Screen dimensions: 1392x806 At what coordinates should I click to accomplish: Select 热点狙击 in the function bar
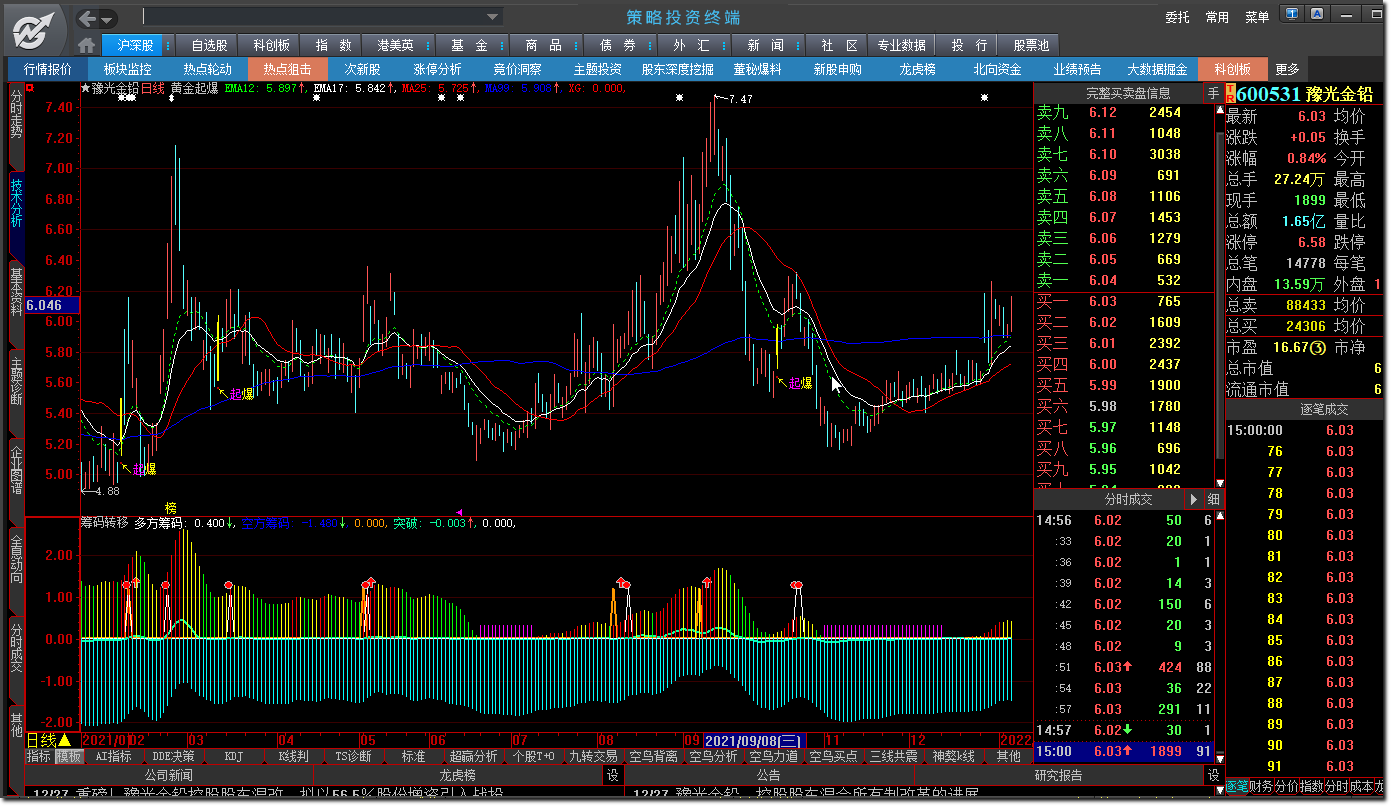click(288, 69)
